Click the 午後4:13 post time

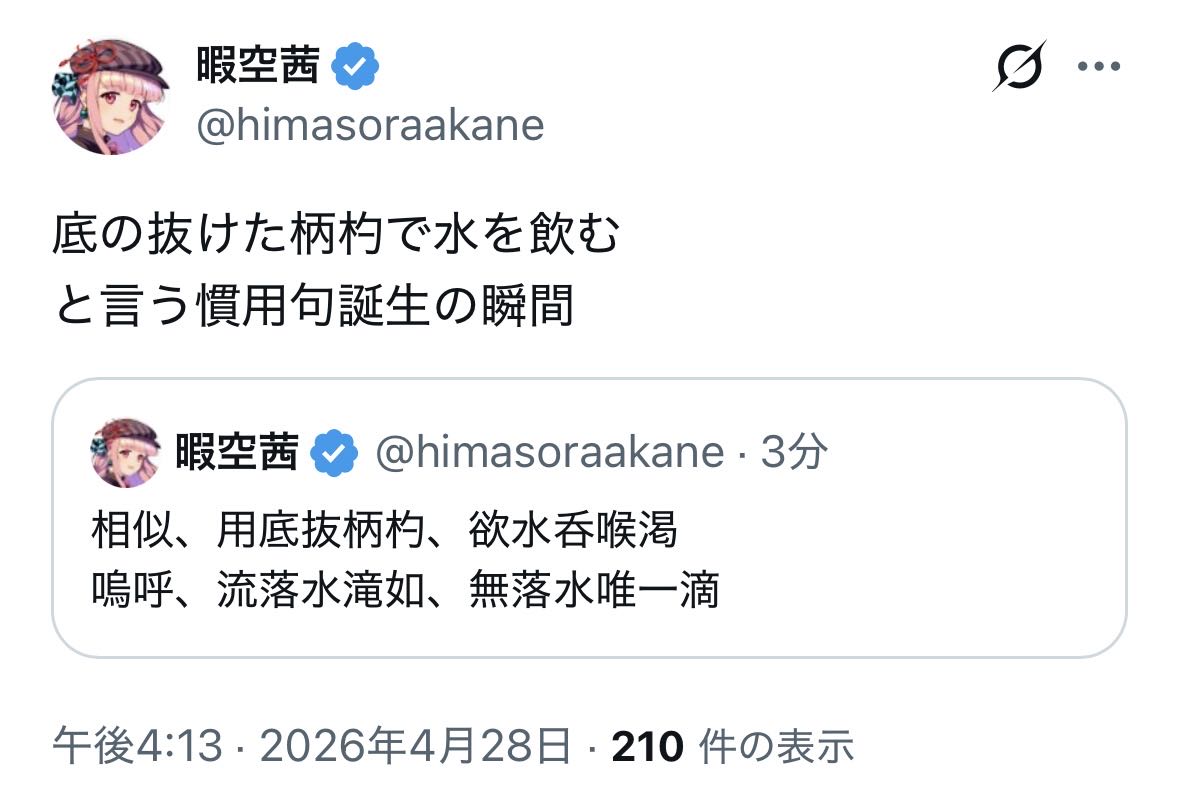tap(137, 746)
